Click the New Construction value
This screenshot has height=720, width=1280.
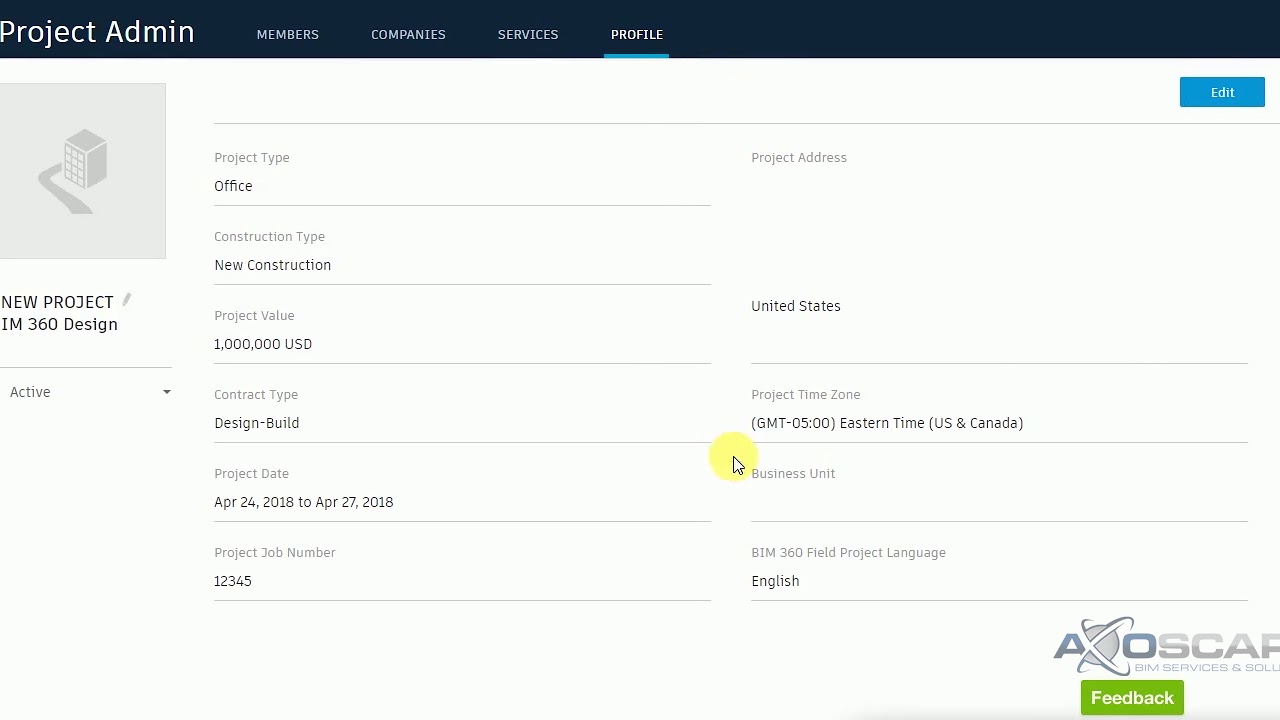(272, 265)
